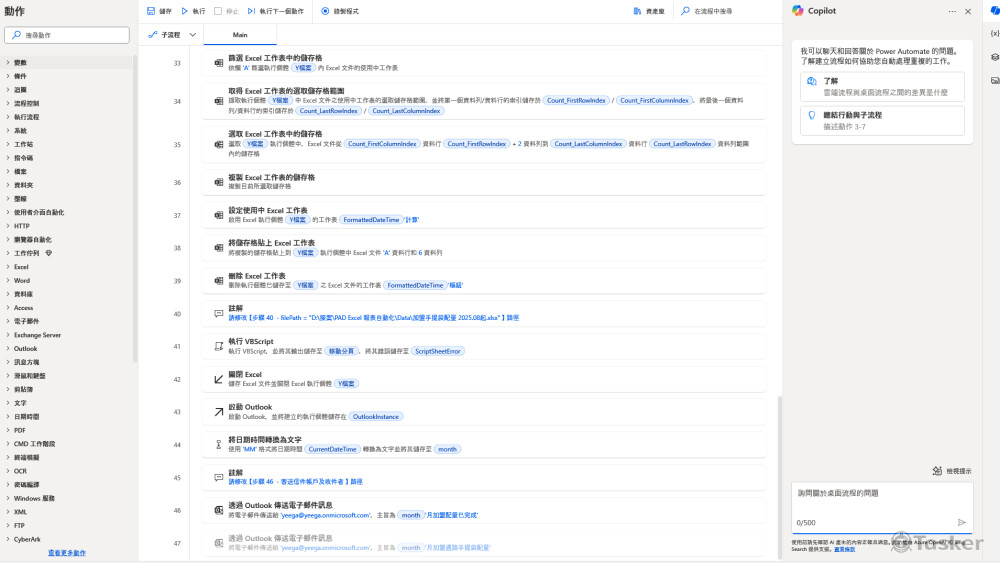This screenshot has width=1000, height=563.
Task: Open the 查看更多動作 link
Action: point(67,553)
